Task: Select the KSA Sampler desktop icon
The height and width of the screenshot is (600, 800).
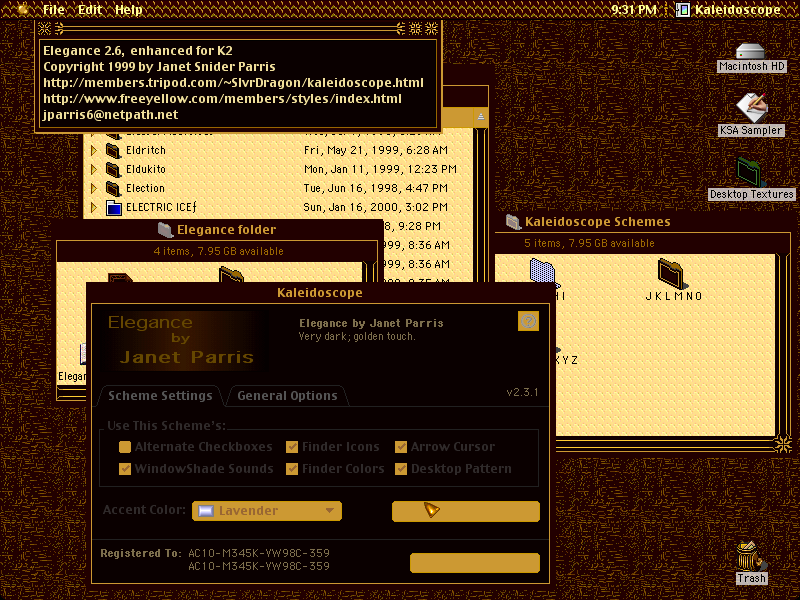Action: (x=751, y=107)
